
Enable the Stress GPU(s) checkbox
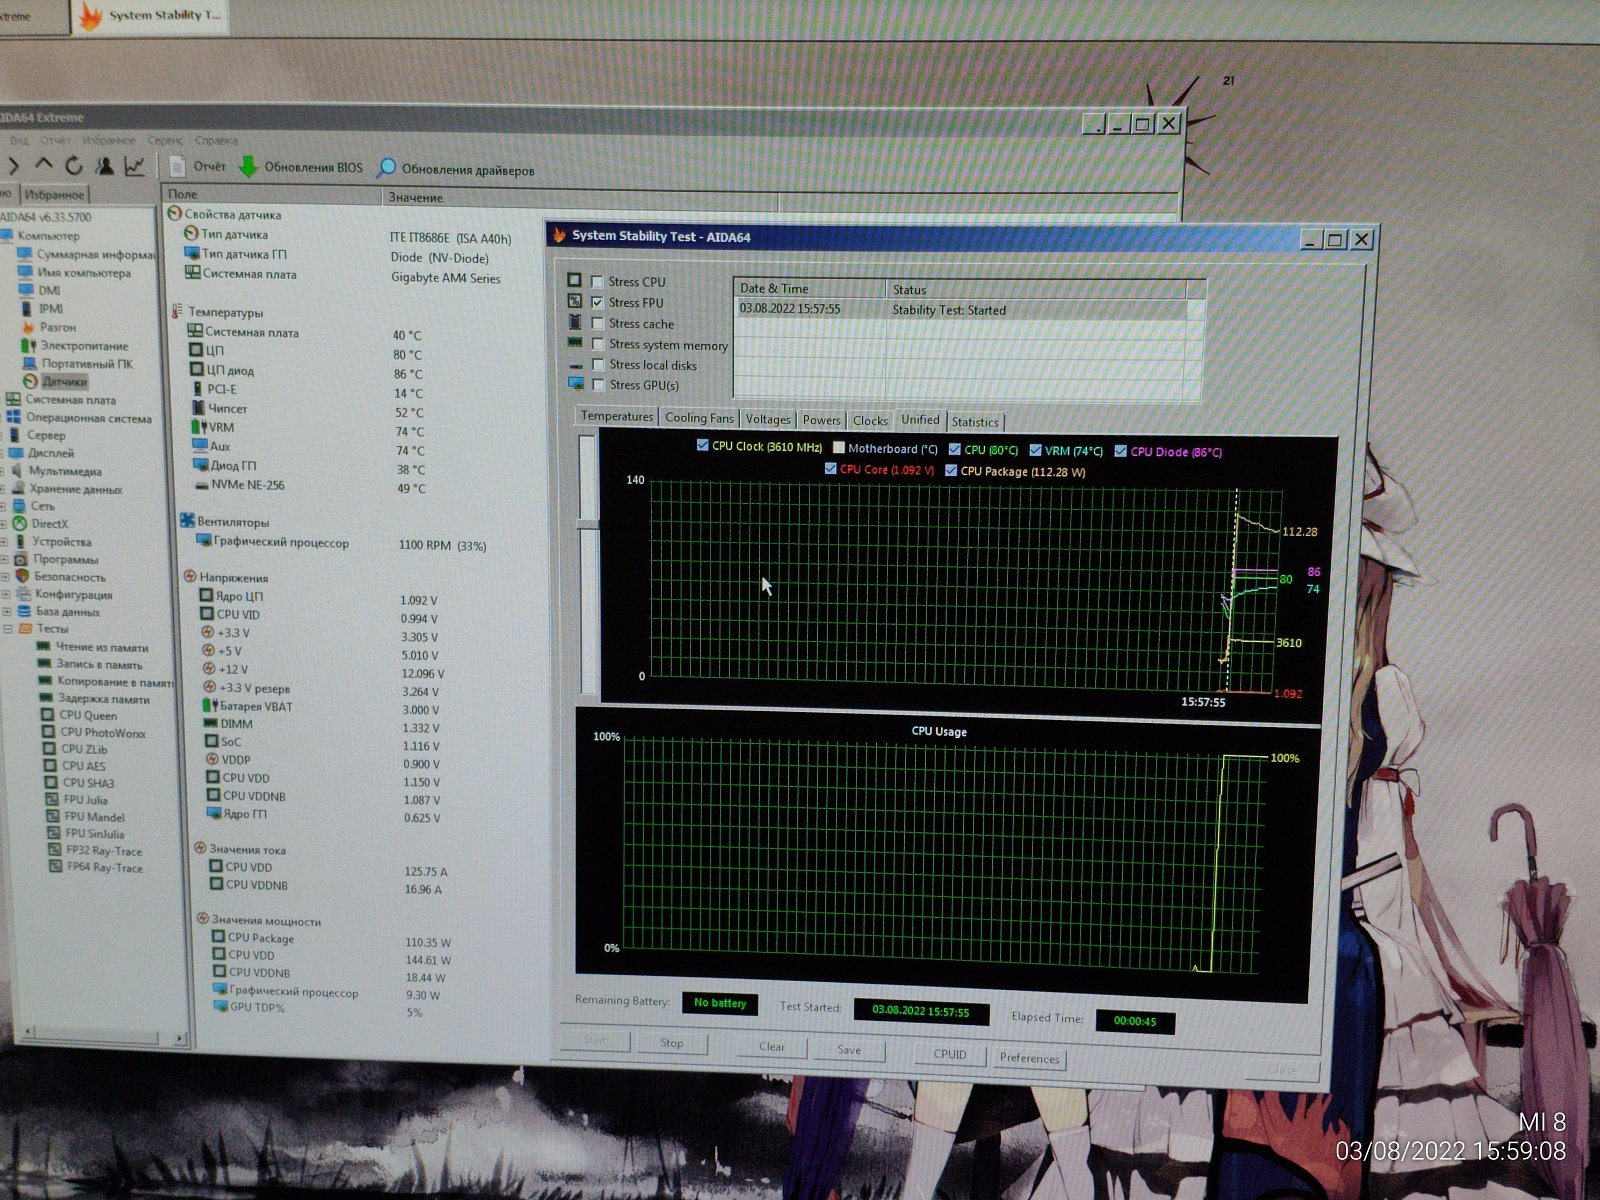(x=598, y=385)
